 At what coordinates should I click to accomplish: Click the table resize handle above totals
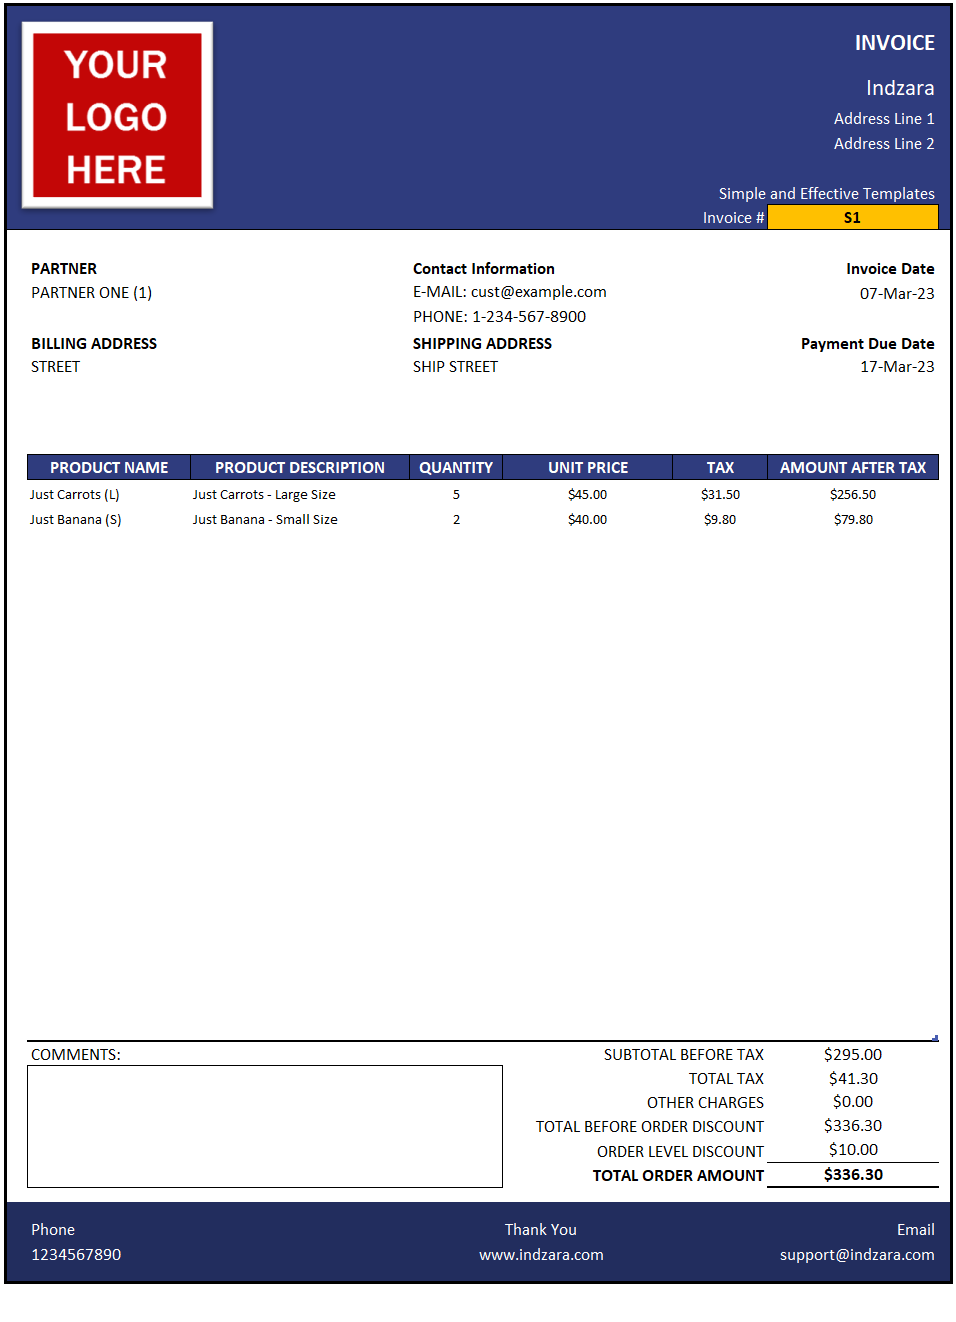point(935,1038)
